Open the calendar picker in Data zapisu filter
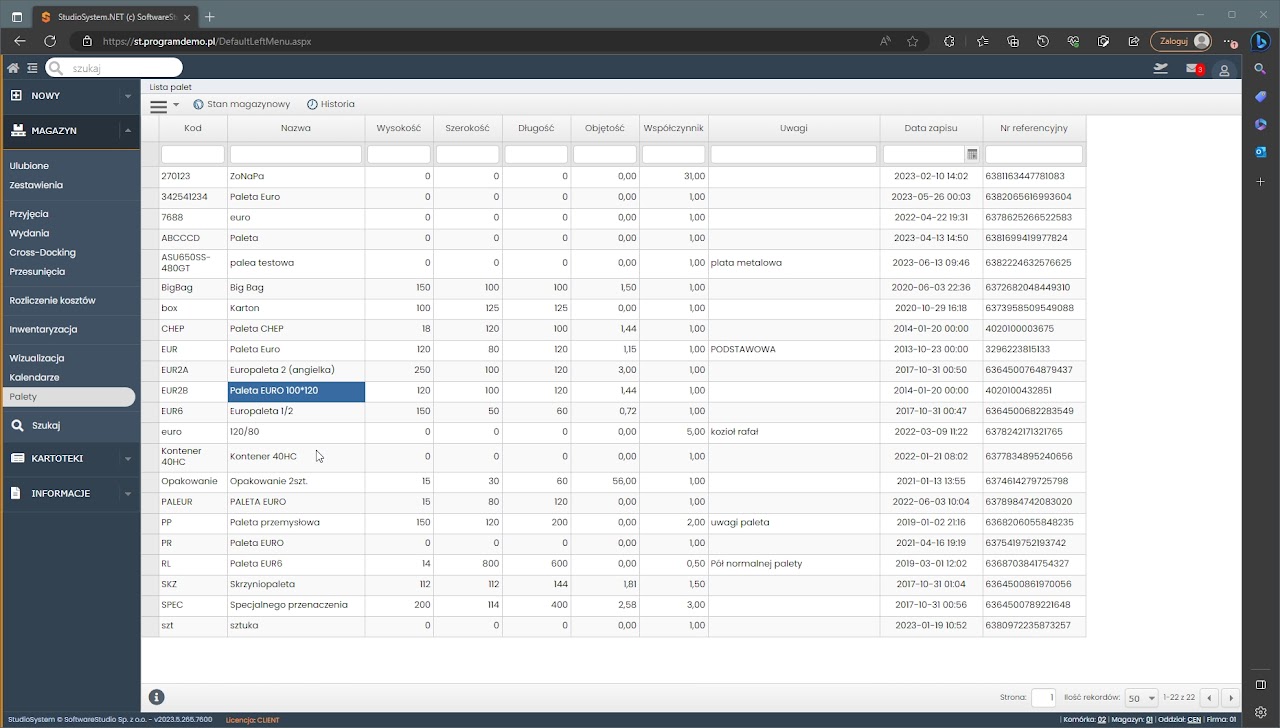This screenshot has height=728, width=1280. [971, 154]
